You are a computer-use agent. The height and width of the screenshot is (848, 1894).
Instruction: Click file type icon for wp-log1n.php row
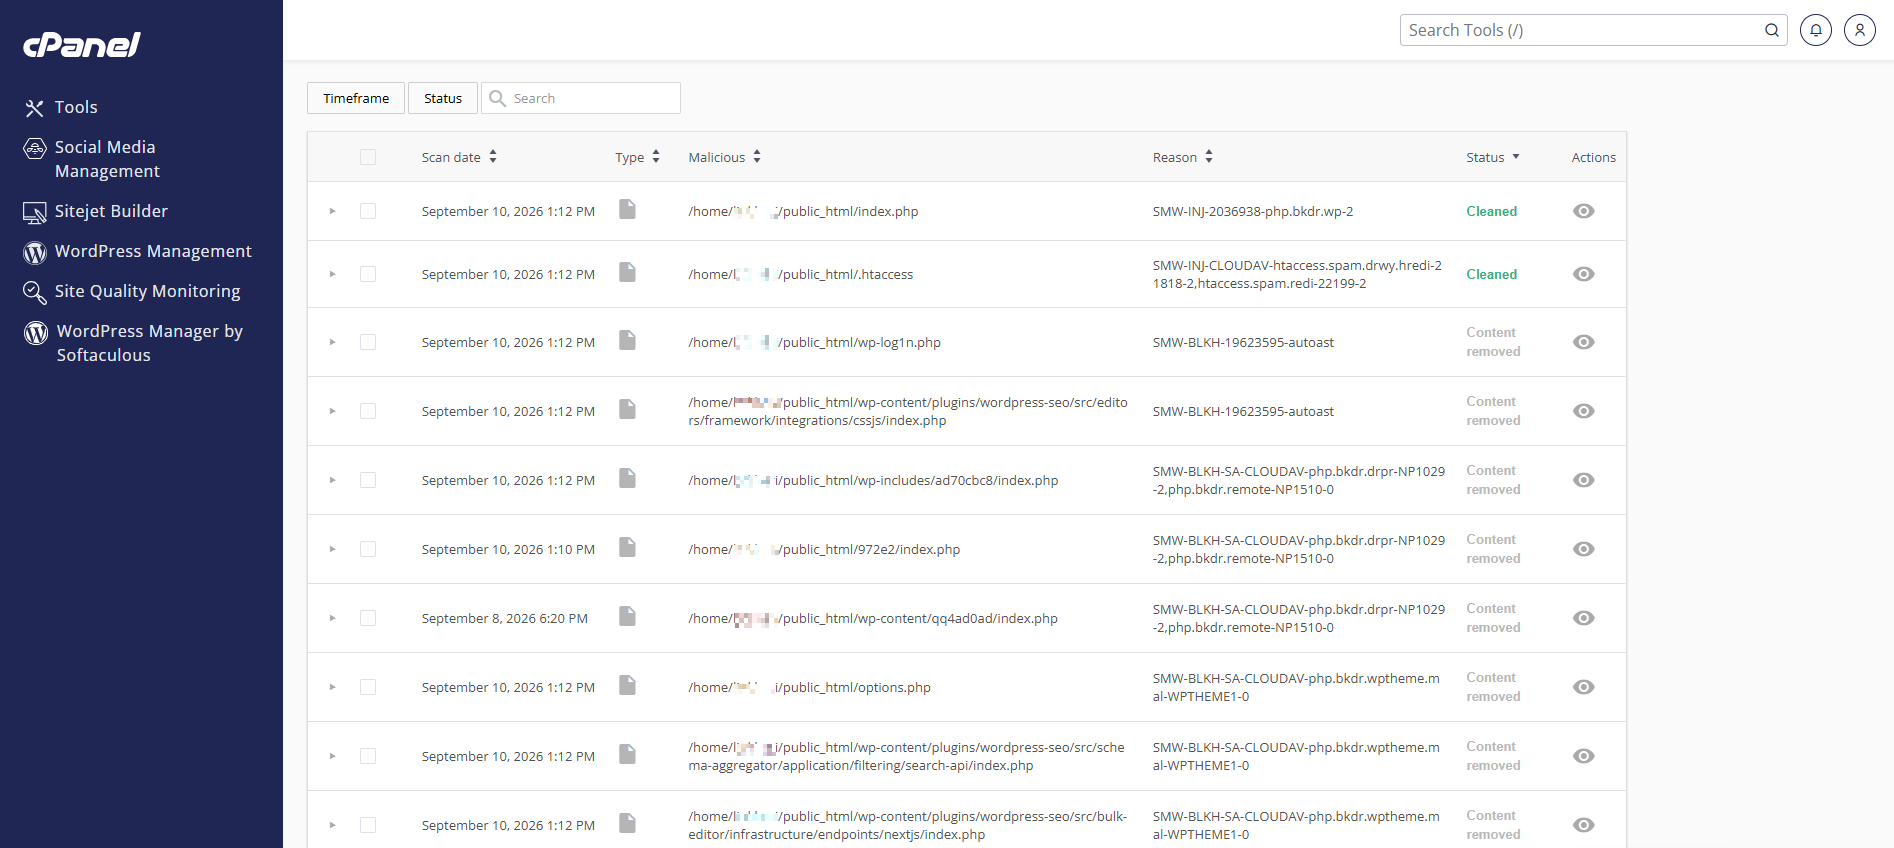coord(627,340)
